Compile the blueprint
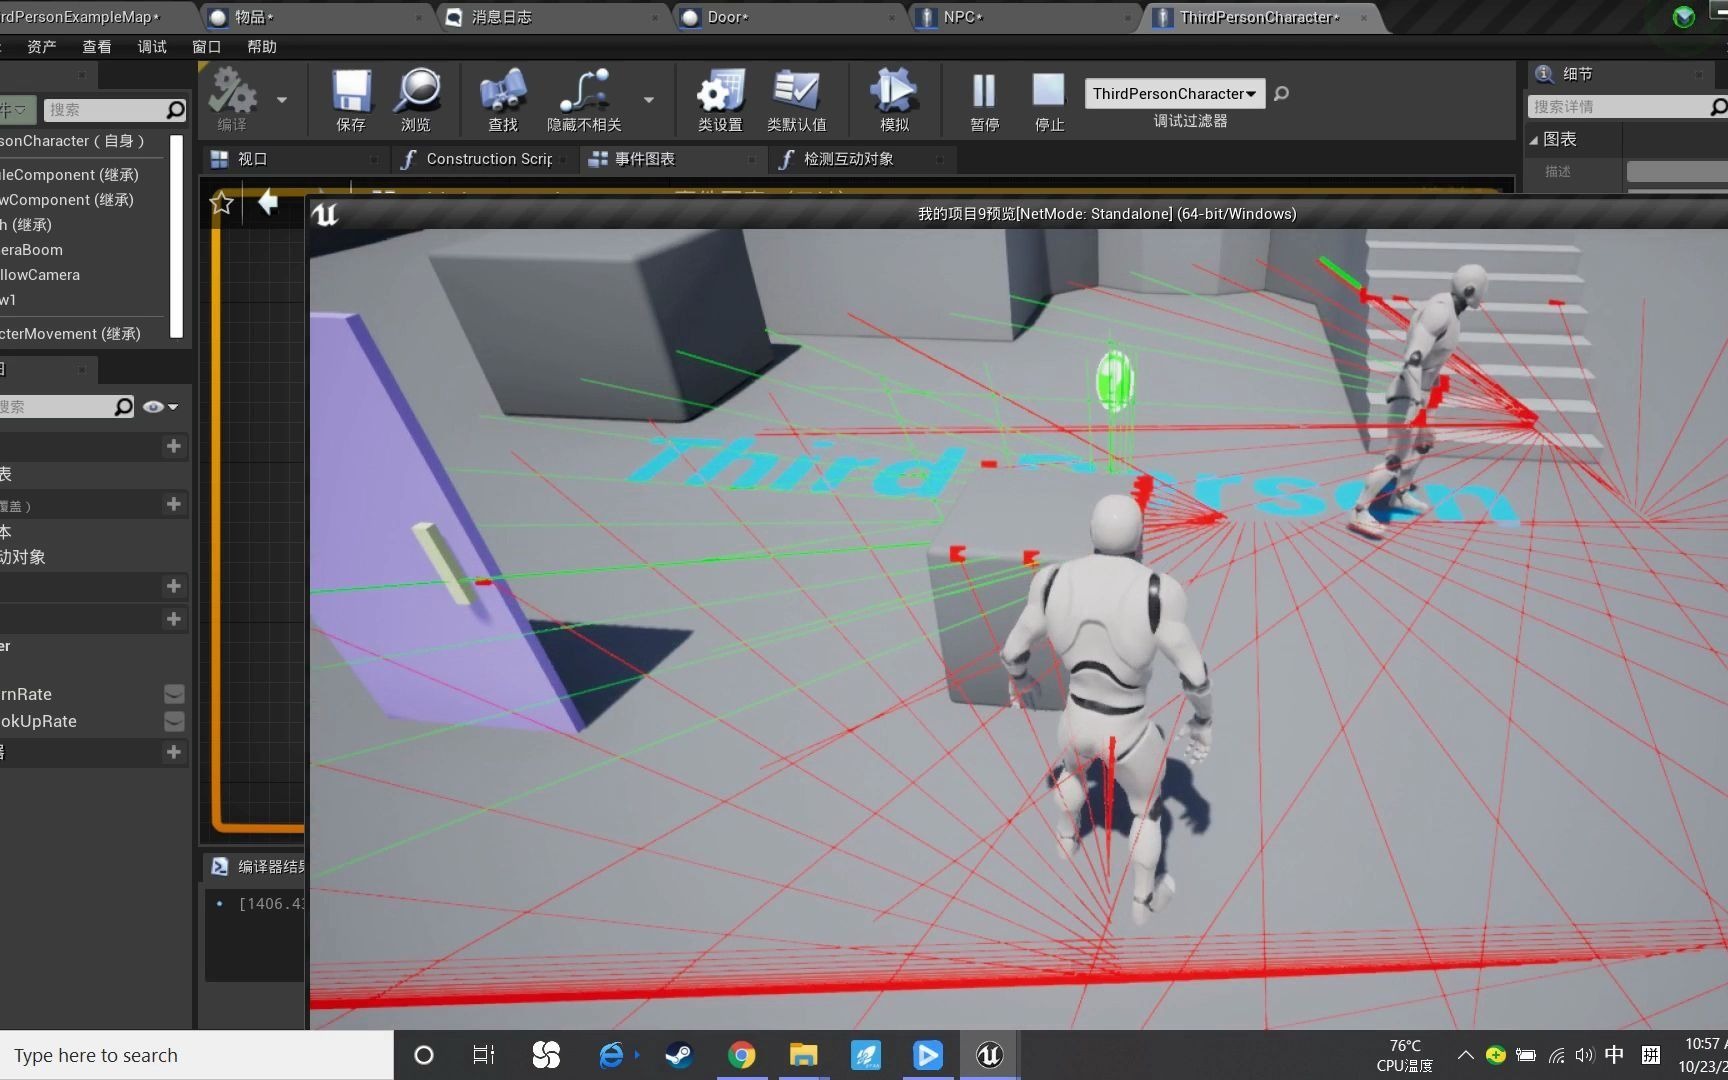 233,97
